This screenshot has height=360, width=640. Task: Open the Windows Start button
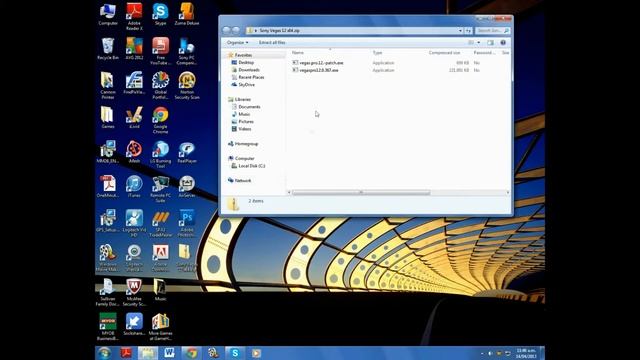click(x=104, y=353)
